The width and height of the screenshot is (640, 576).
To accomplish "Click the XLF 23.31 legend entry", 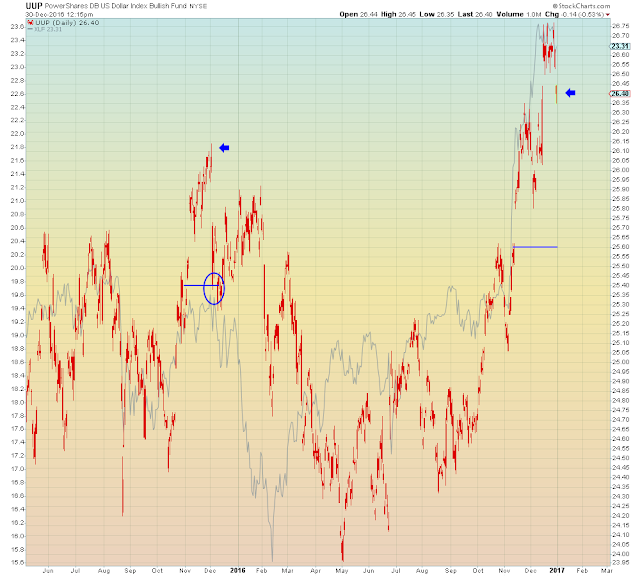I will coord(48,29).
